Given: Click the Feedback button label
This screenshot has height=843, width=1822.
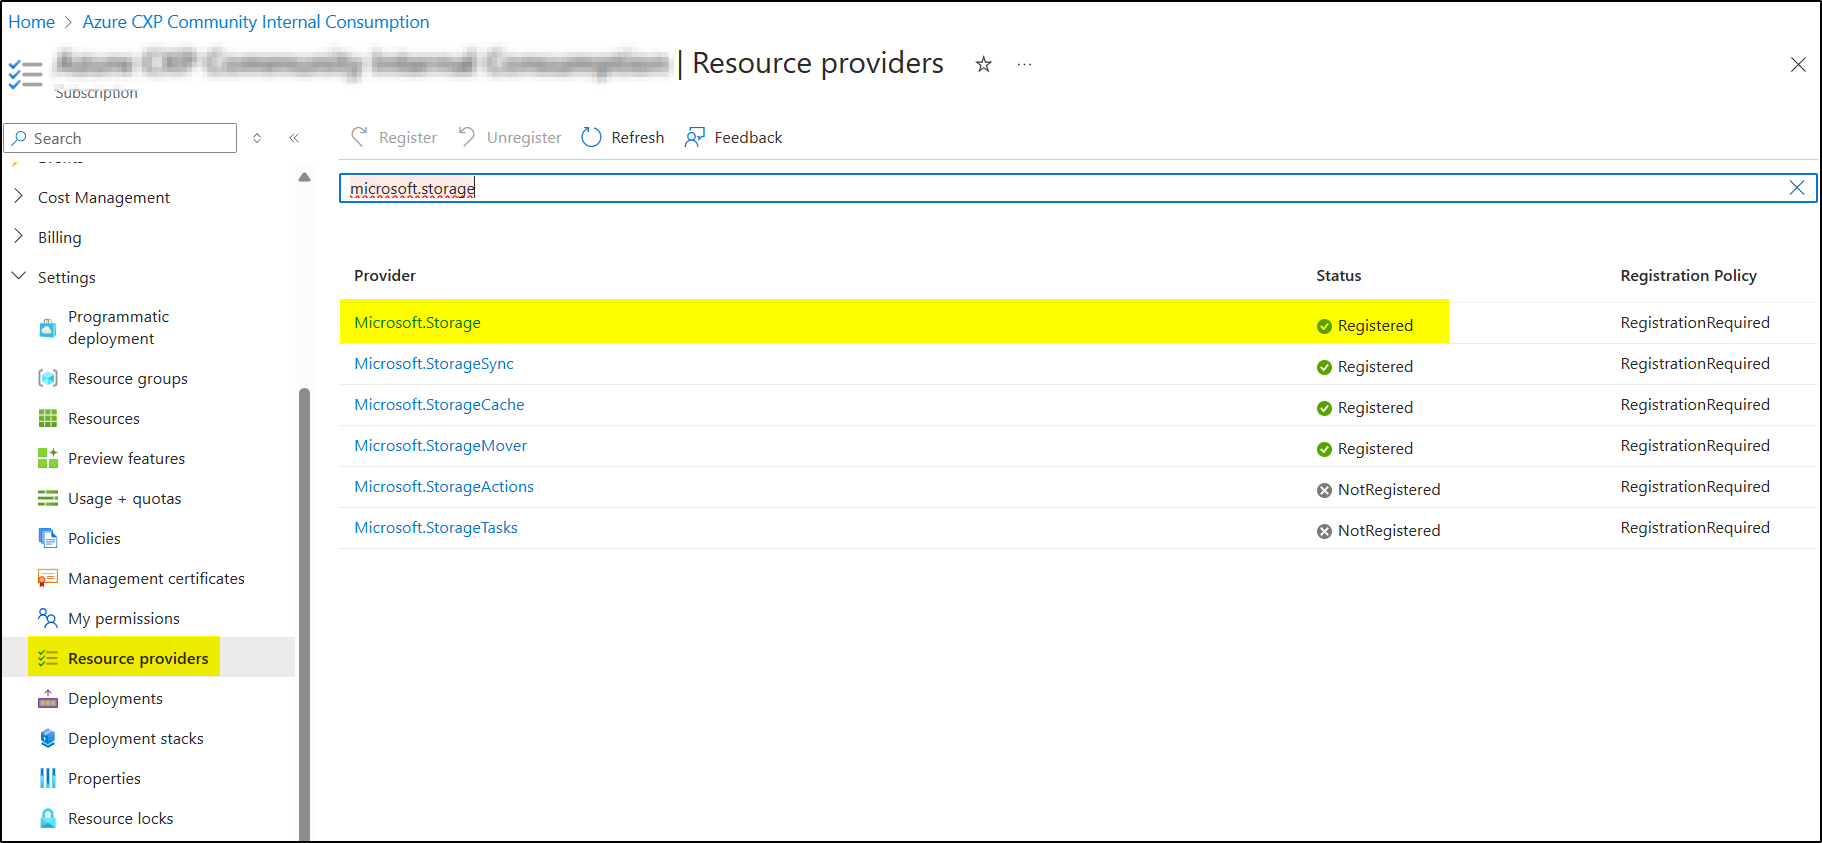Looking at the screenshot, I should 748,137.
